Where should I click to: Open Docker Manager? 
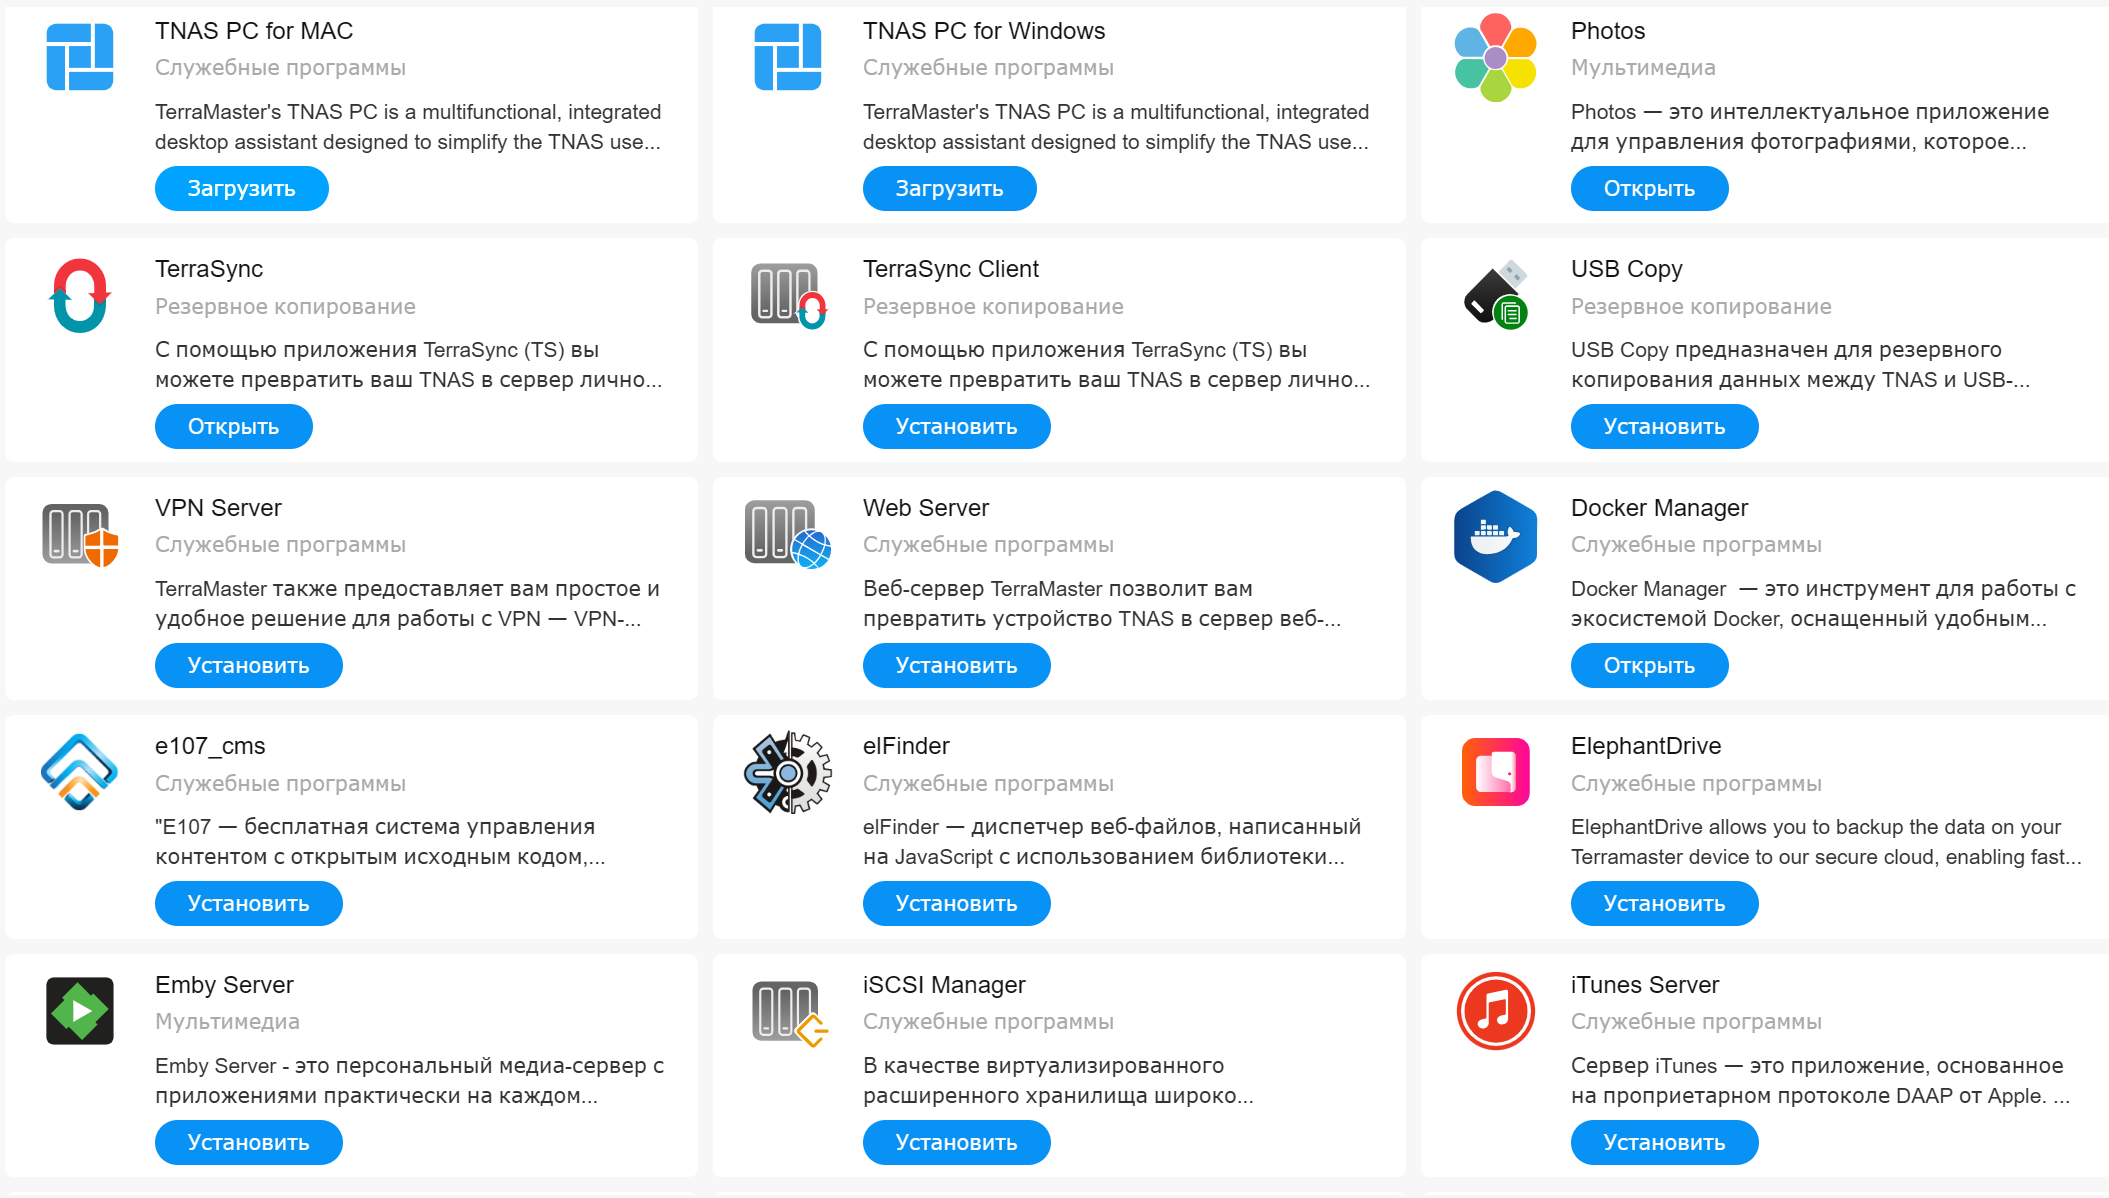click(x=1649, y=666)
